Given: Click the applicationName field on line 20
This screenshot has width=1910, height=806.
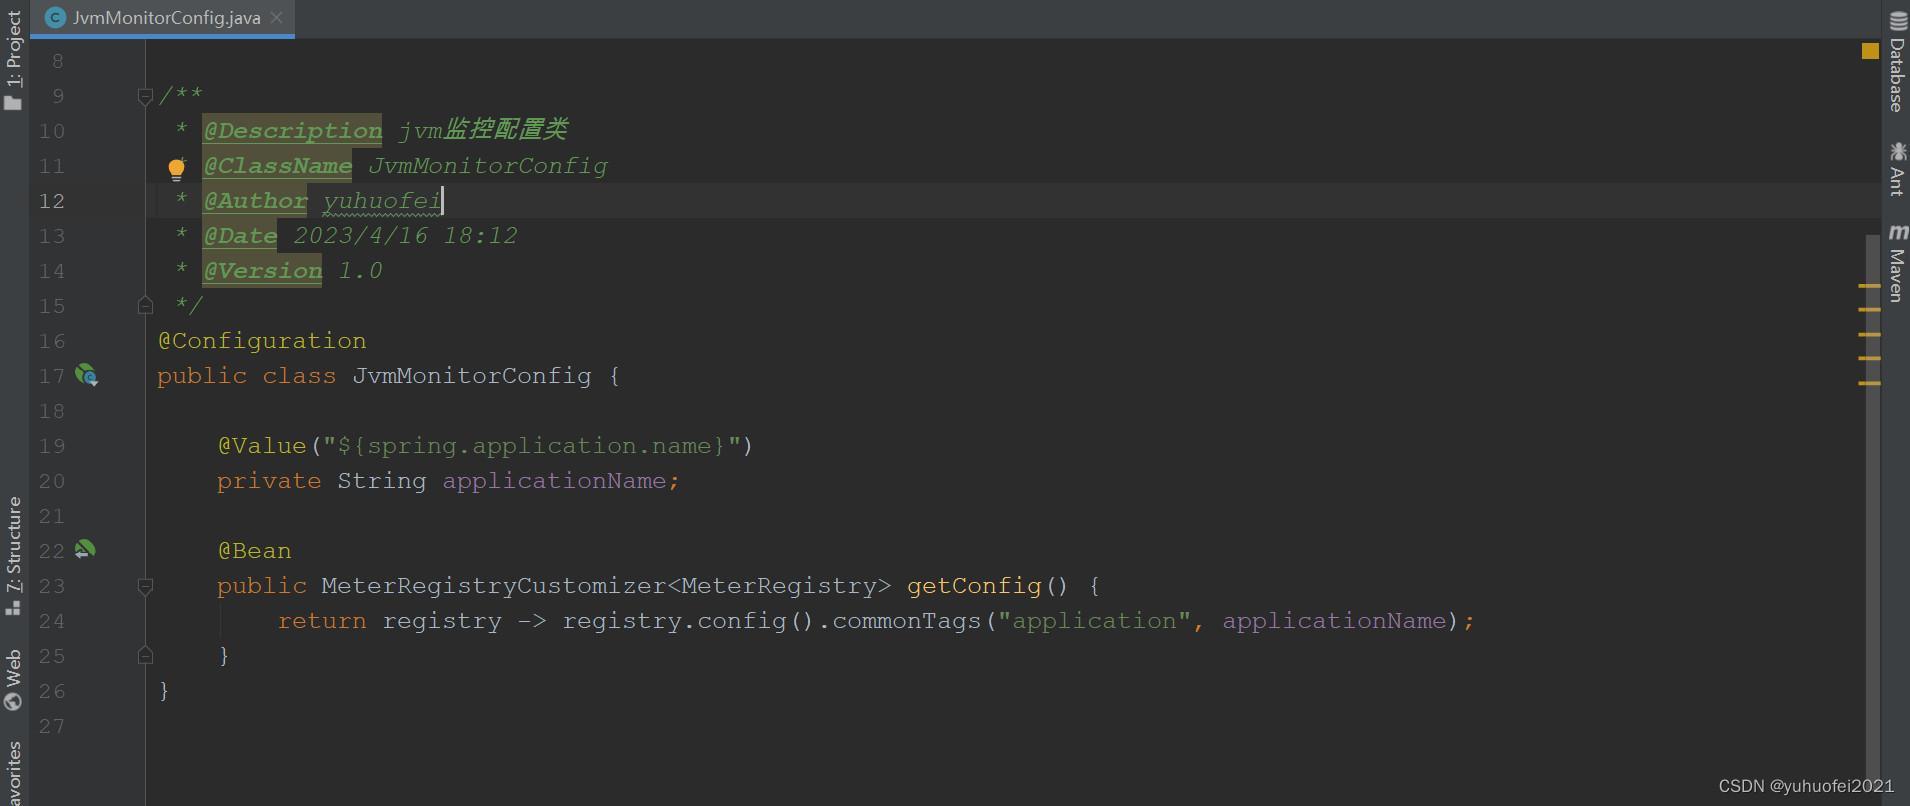Looking at the screenshot, I should pyautogui.click(x=554, y=481).
